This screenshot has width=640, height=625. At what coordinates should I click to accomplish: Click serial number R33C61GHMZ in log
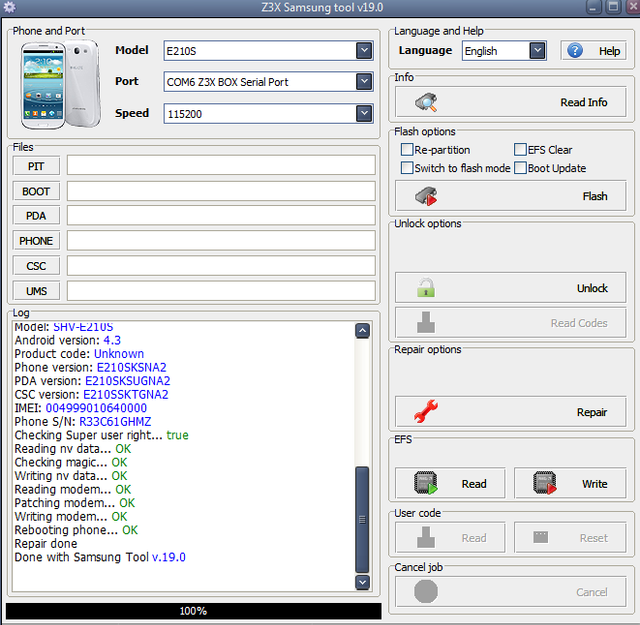tap(115, 421)
